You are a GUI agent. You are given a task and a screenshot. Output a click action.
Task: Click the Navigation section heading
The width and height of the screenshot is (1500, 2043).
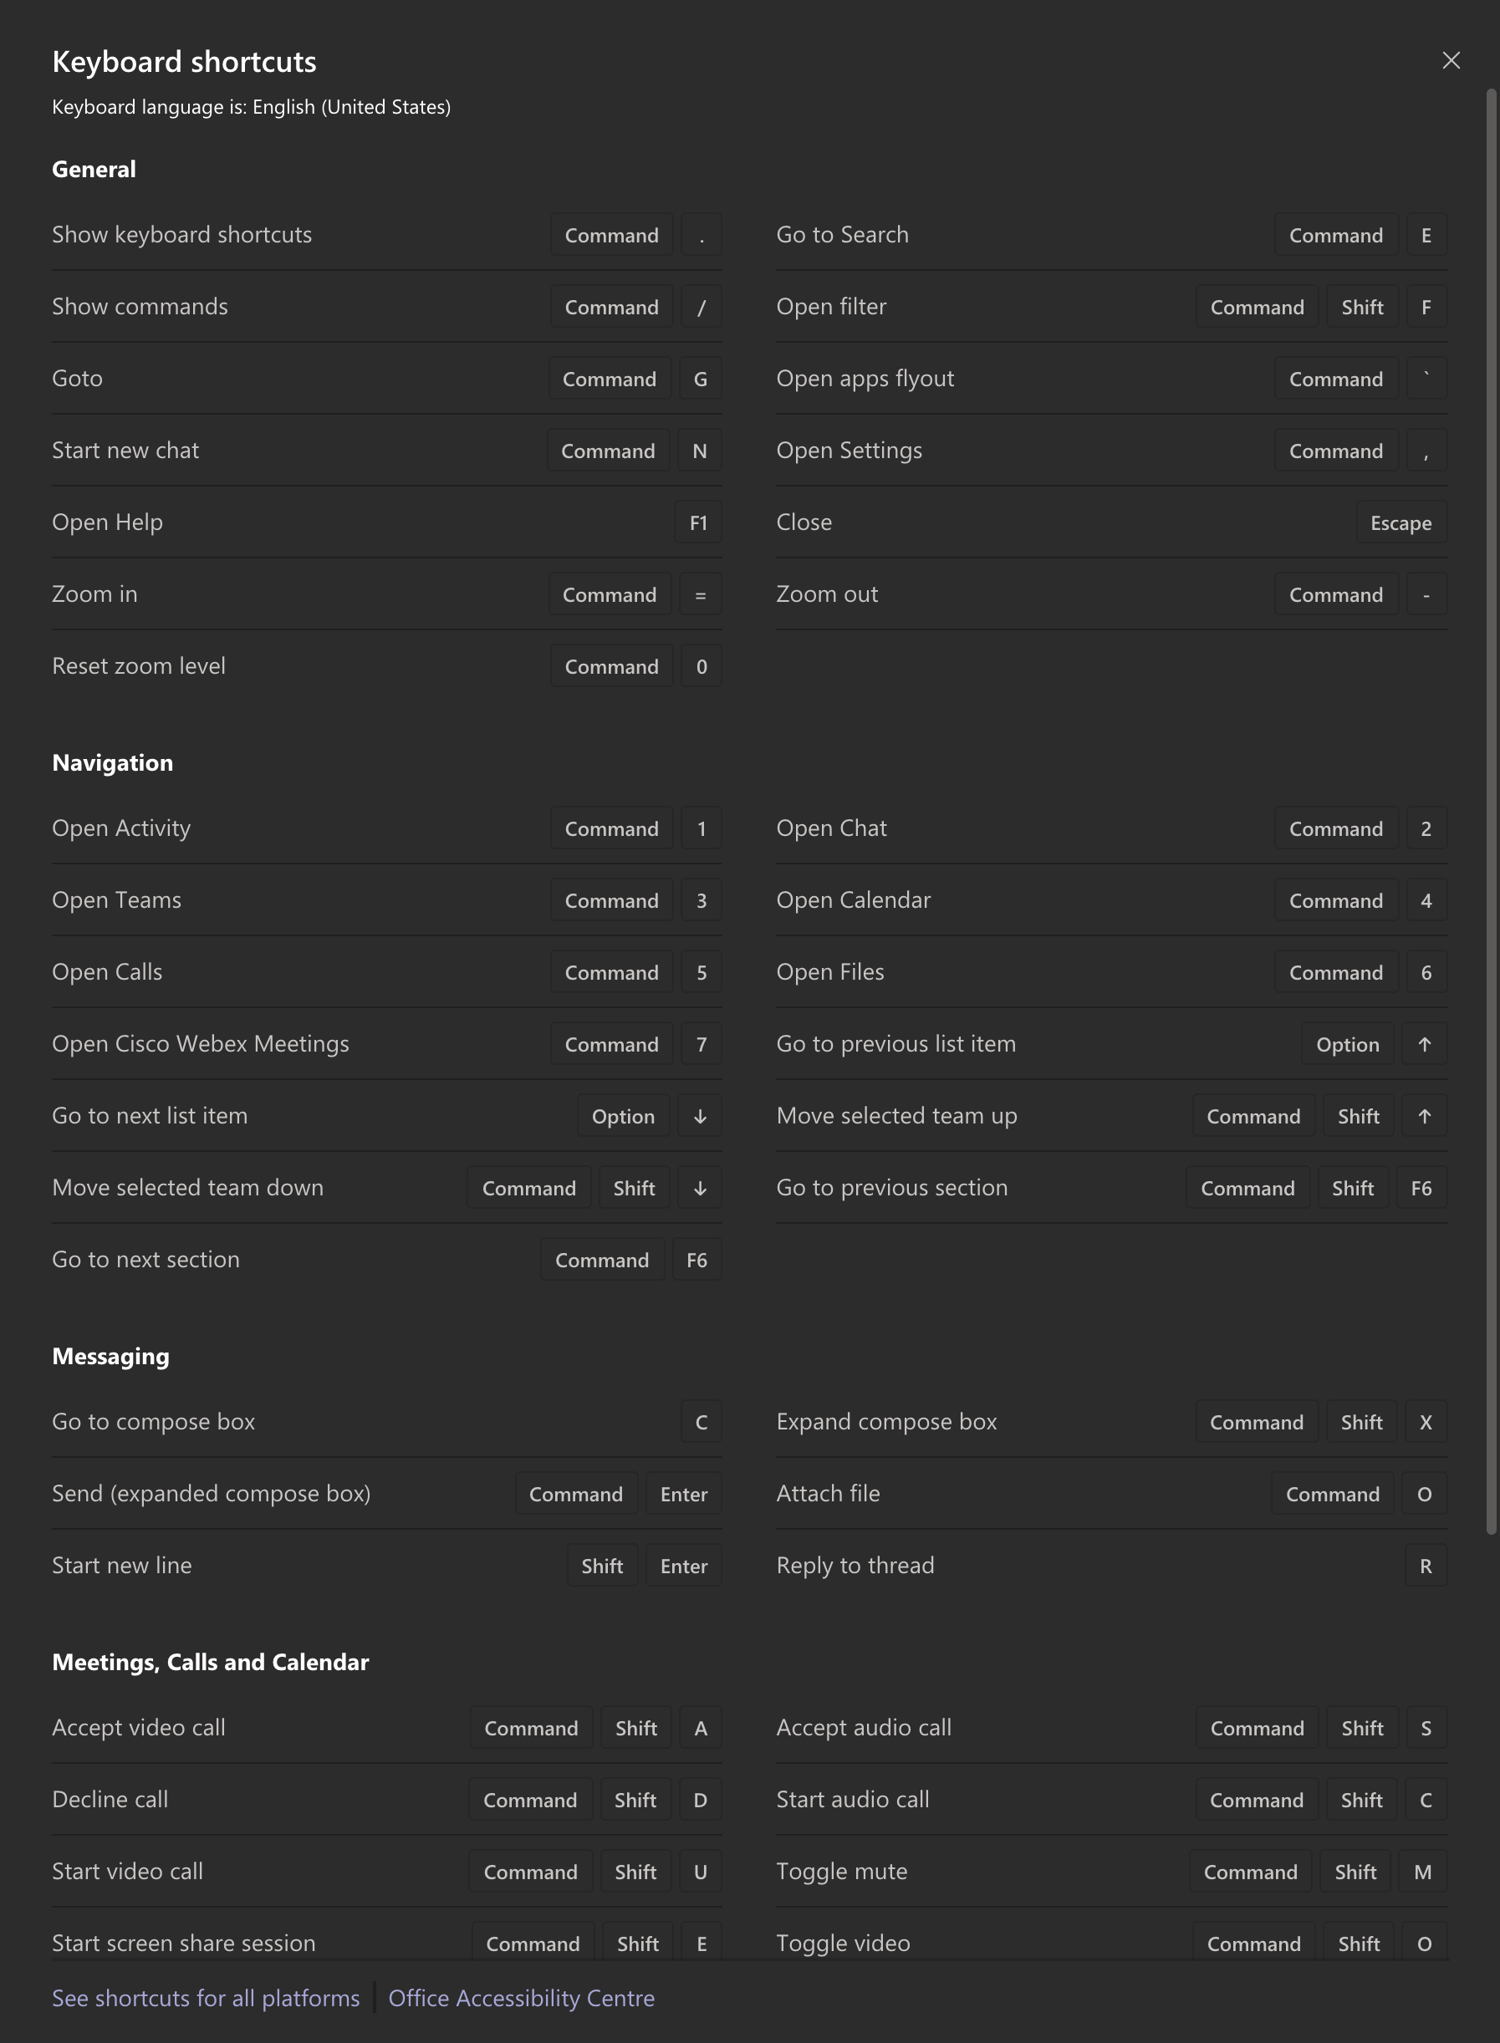click(112, 762)
